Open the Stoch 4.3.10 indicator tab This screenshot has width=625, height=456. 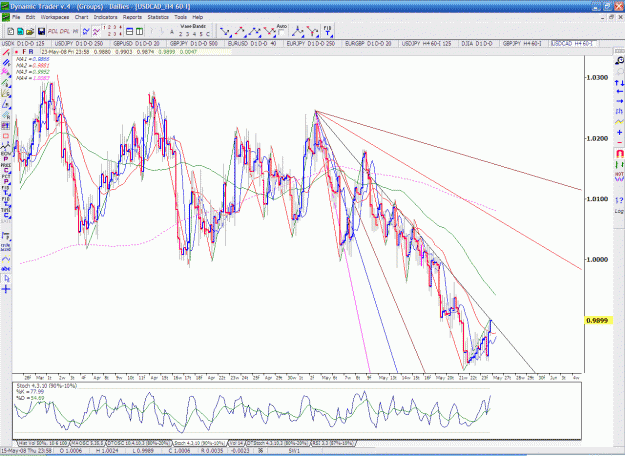(x=199, y=443)
